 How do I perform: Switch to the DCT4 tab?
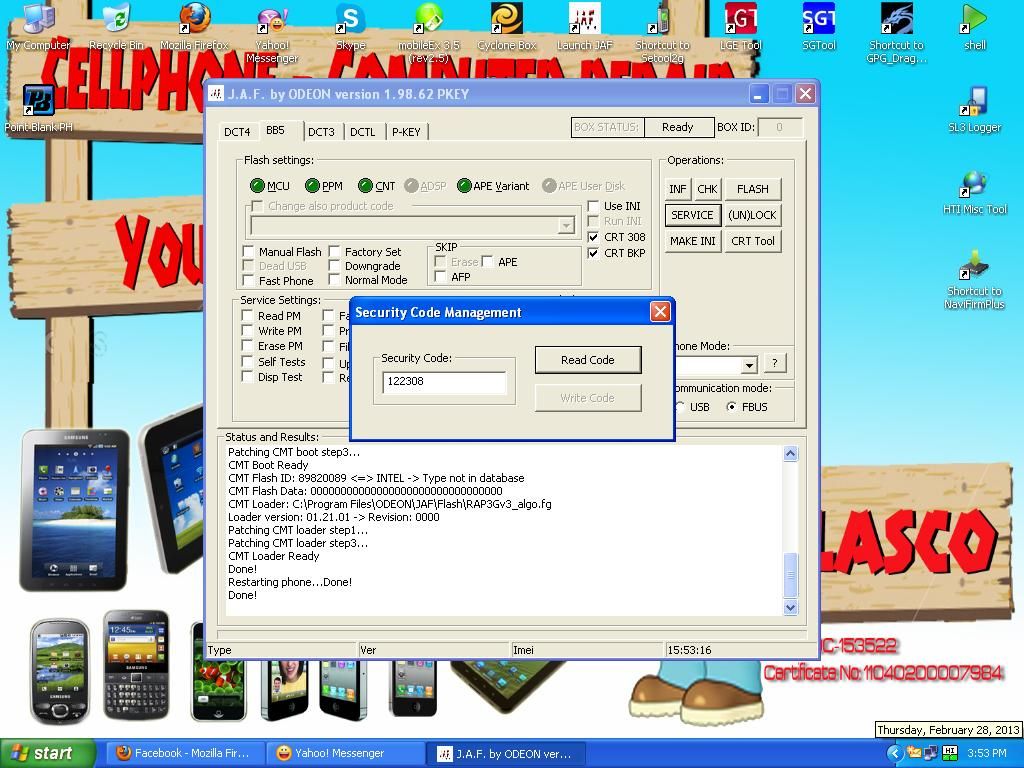click(x=237, y=132)
